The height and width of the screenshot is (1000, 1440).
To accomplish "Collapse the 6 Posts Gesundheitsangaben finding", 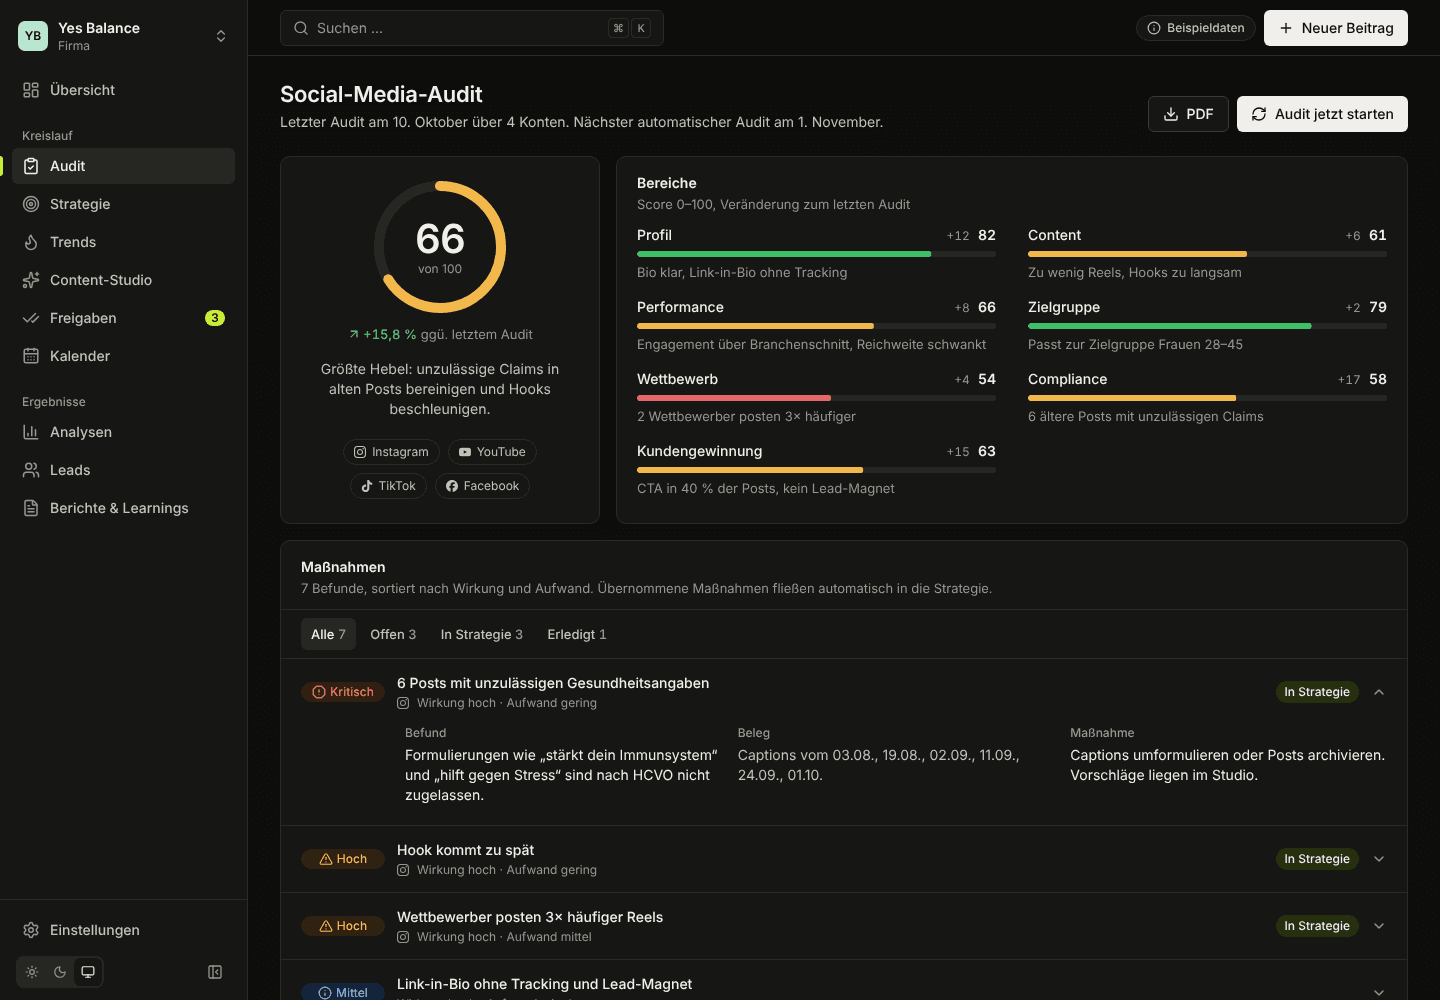I will [x=1379, y=692].
